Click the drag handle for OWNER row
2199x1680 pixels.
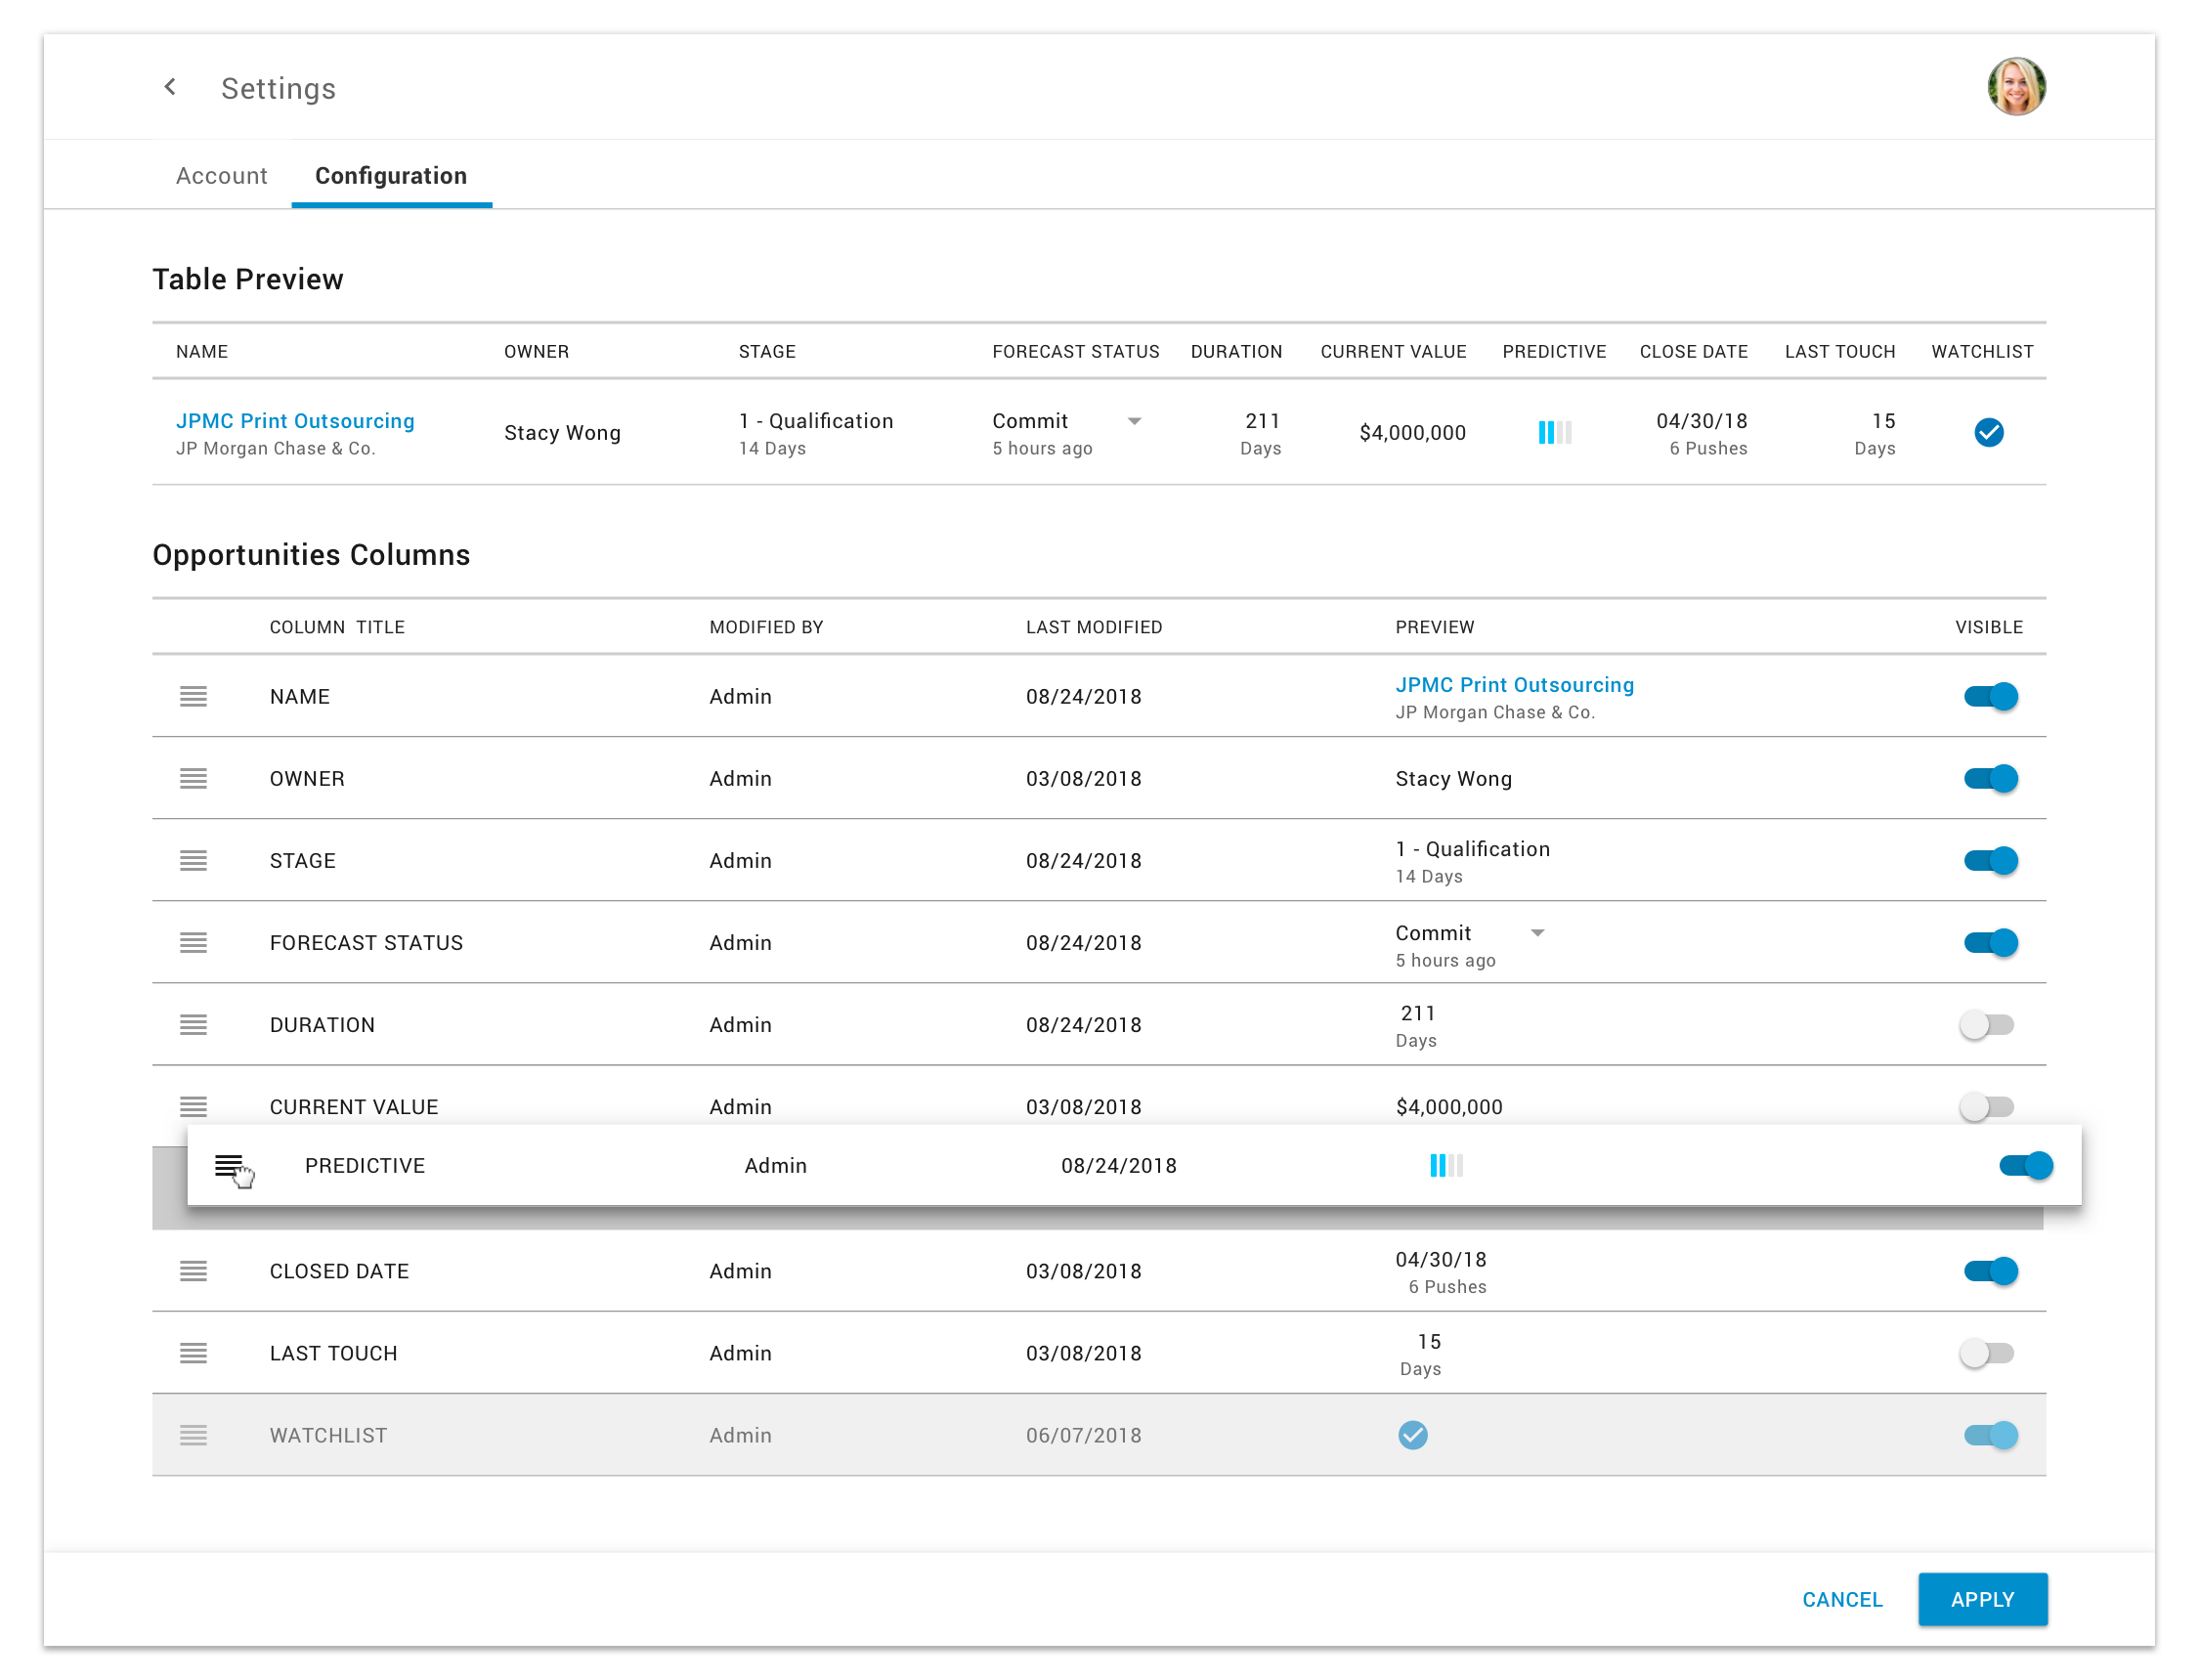pyautogui.click(x=193, y=778)
